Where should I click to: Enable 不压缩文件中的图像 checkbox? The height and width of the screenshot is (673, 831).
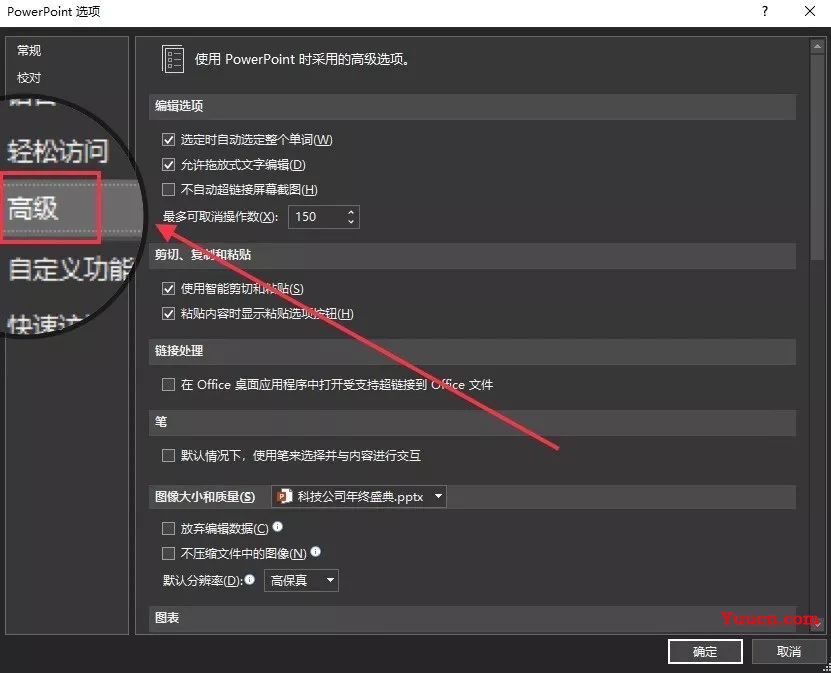[x=168, y=554]
